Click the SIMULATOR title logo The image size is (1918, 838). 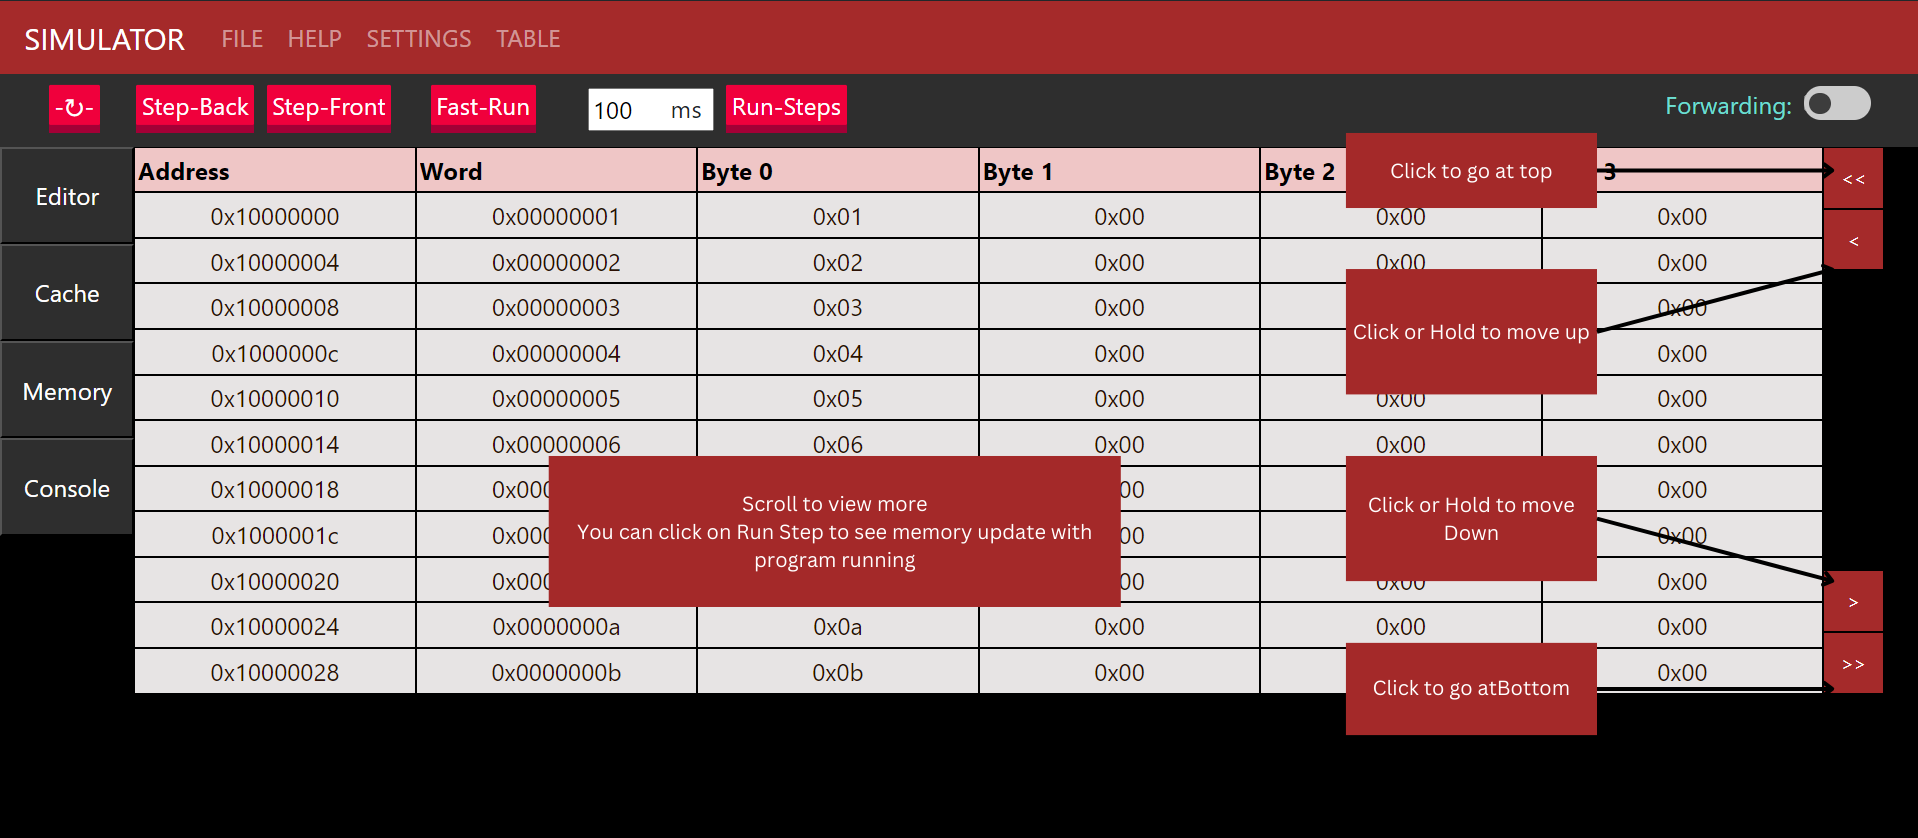(x=104, y=39)
